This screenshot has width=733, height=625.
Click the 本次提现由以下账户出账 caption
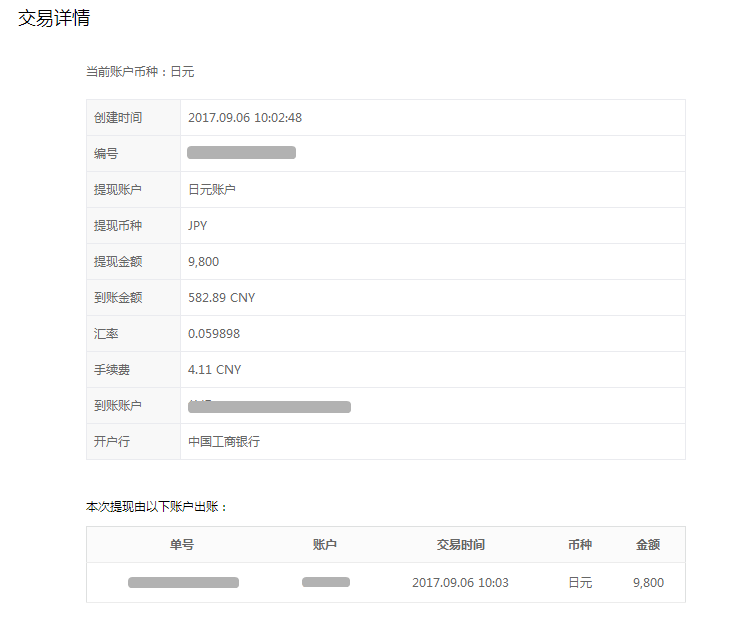click(157, 507)
